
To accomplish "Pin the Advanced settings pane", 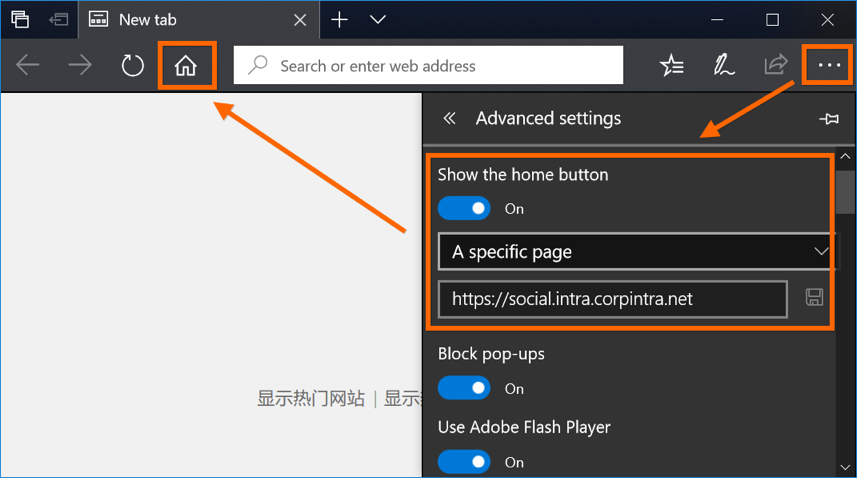I will point(828,119).
